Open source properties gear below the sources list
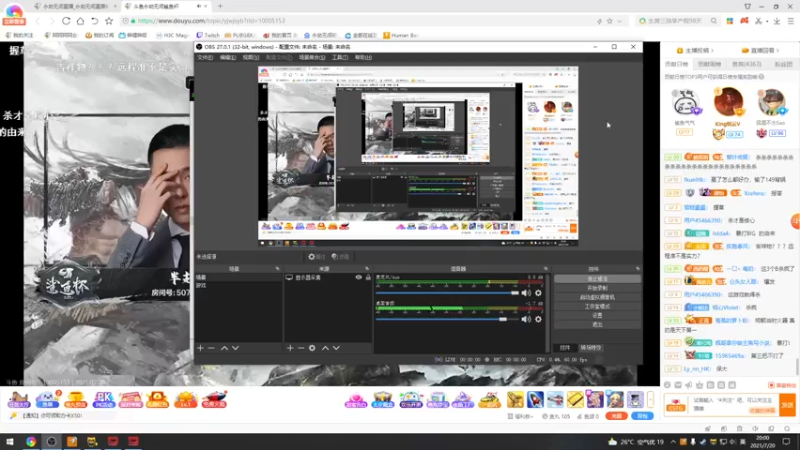800x450 pixels. [x=312, y=348]
